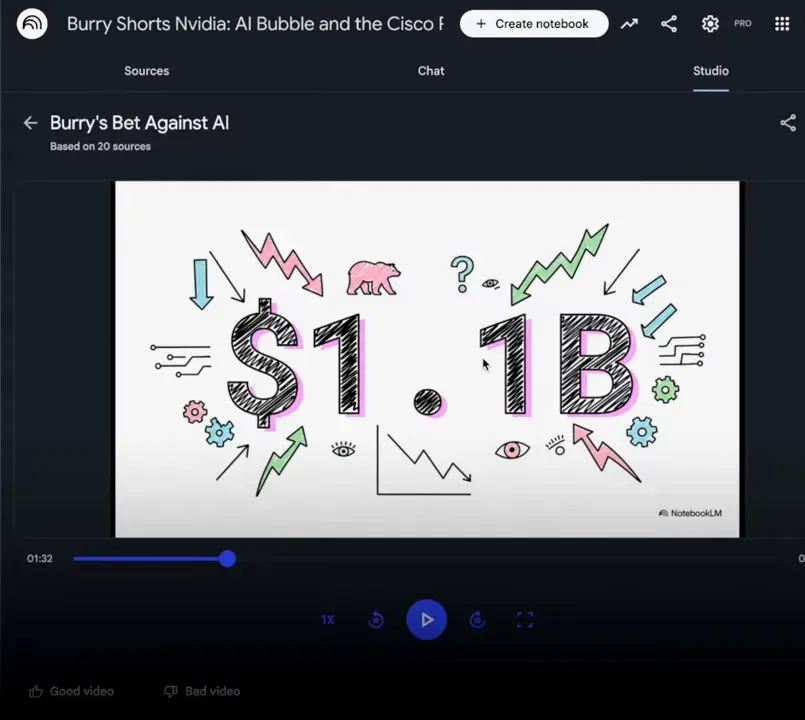805x720 pixels.
Task: Go back using the arrow beside Burry's Bet Against AI
Action: point(30,122)
